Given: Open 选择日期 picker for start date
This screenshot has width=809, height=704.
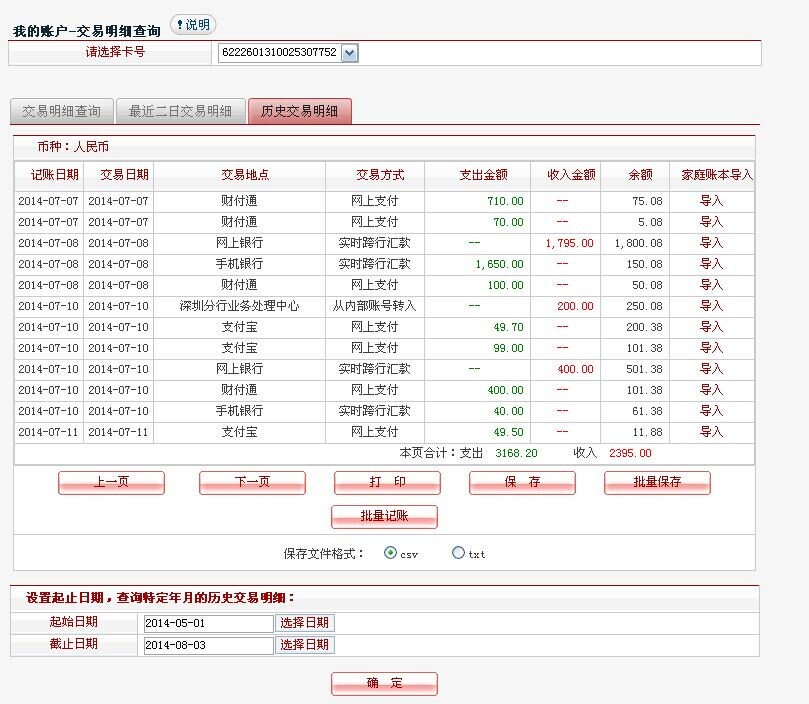Looking at the screenshot, I should tap(305, 623).
